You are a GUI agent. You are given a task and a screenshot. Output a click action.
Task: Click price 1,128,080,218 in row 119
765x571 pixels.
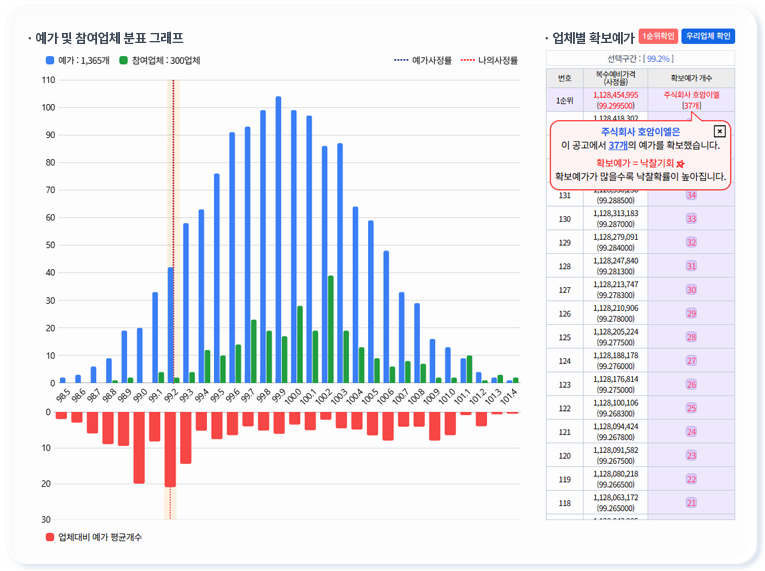(x=615, y=474)
